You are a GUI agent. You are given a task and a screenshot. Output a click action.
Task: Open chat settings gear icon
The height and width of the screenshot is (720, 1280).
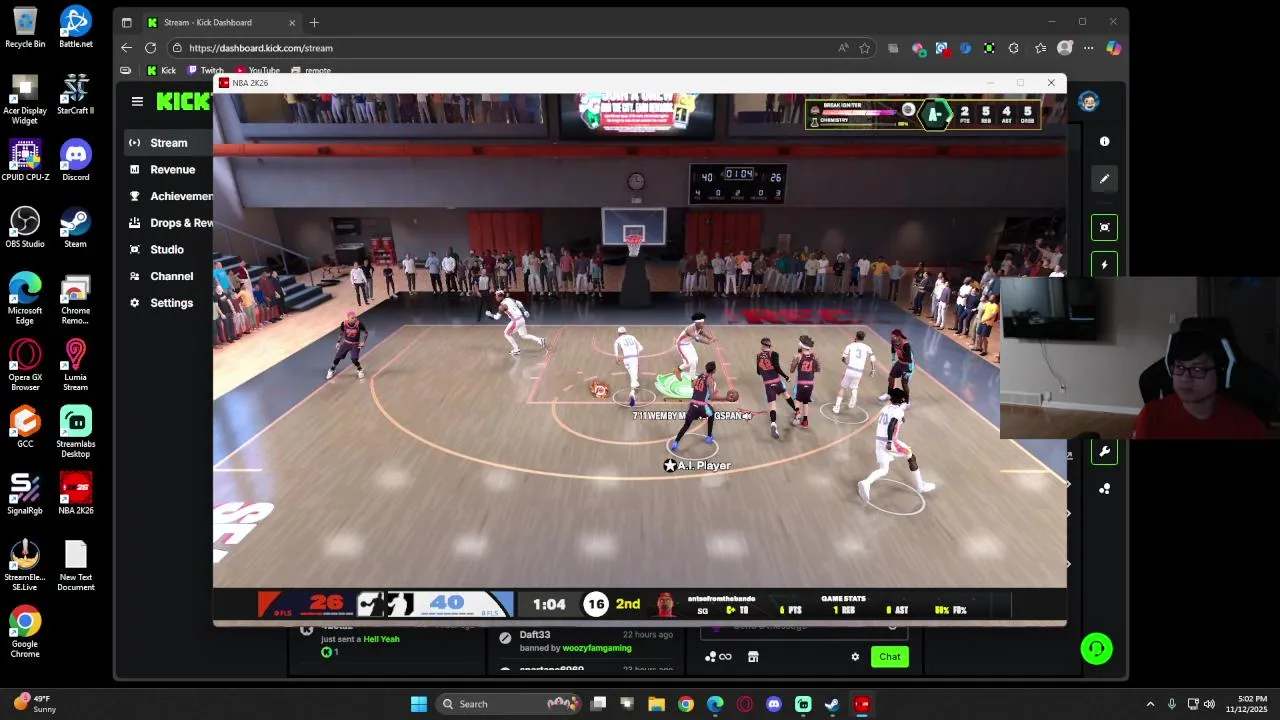[x=855, y=657]
